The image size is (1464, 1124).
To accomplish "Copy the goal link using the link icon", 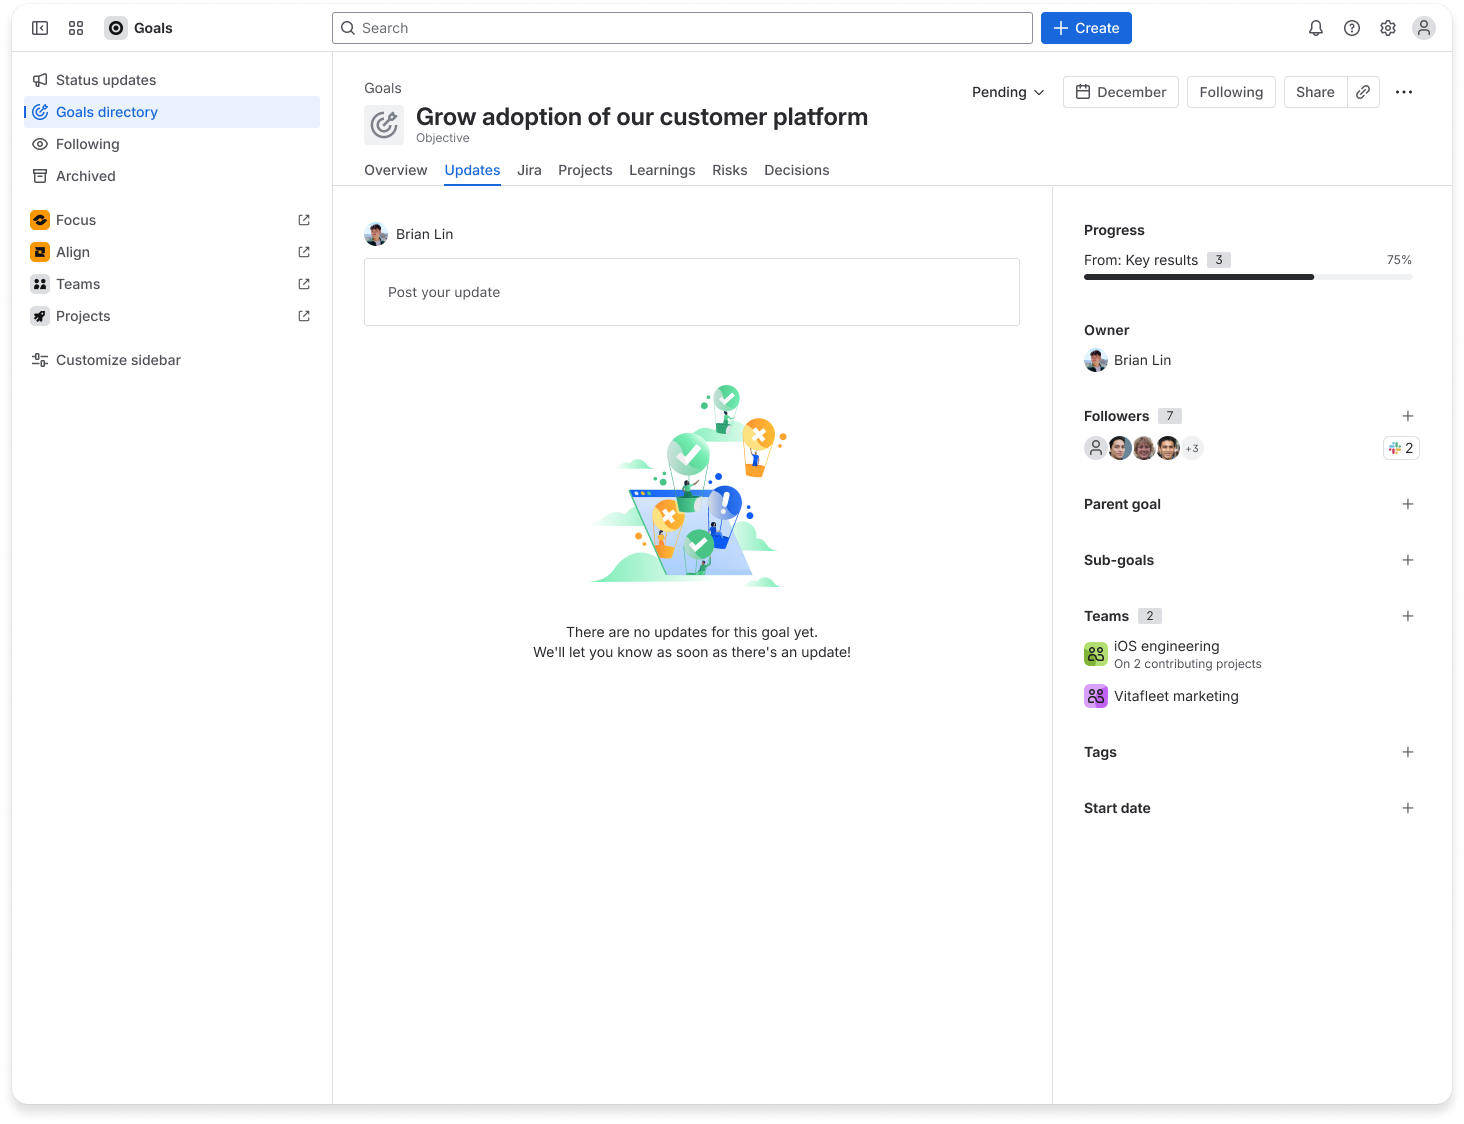I will tap(1363, 91).
